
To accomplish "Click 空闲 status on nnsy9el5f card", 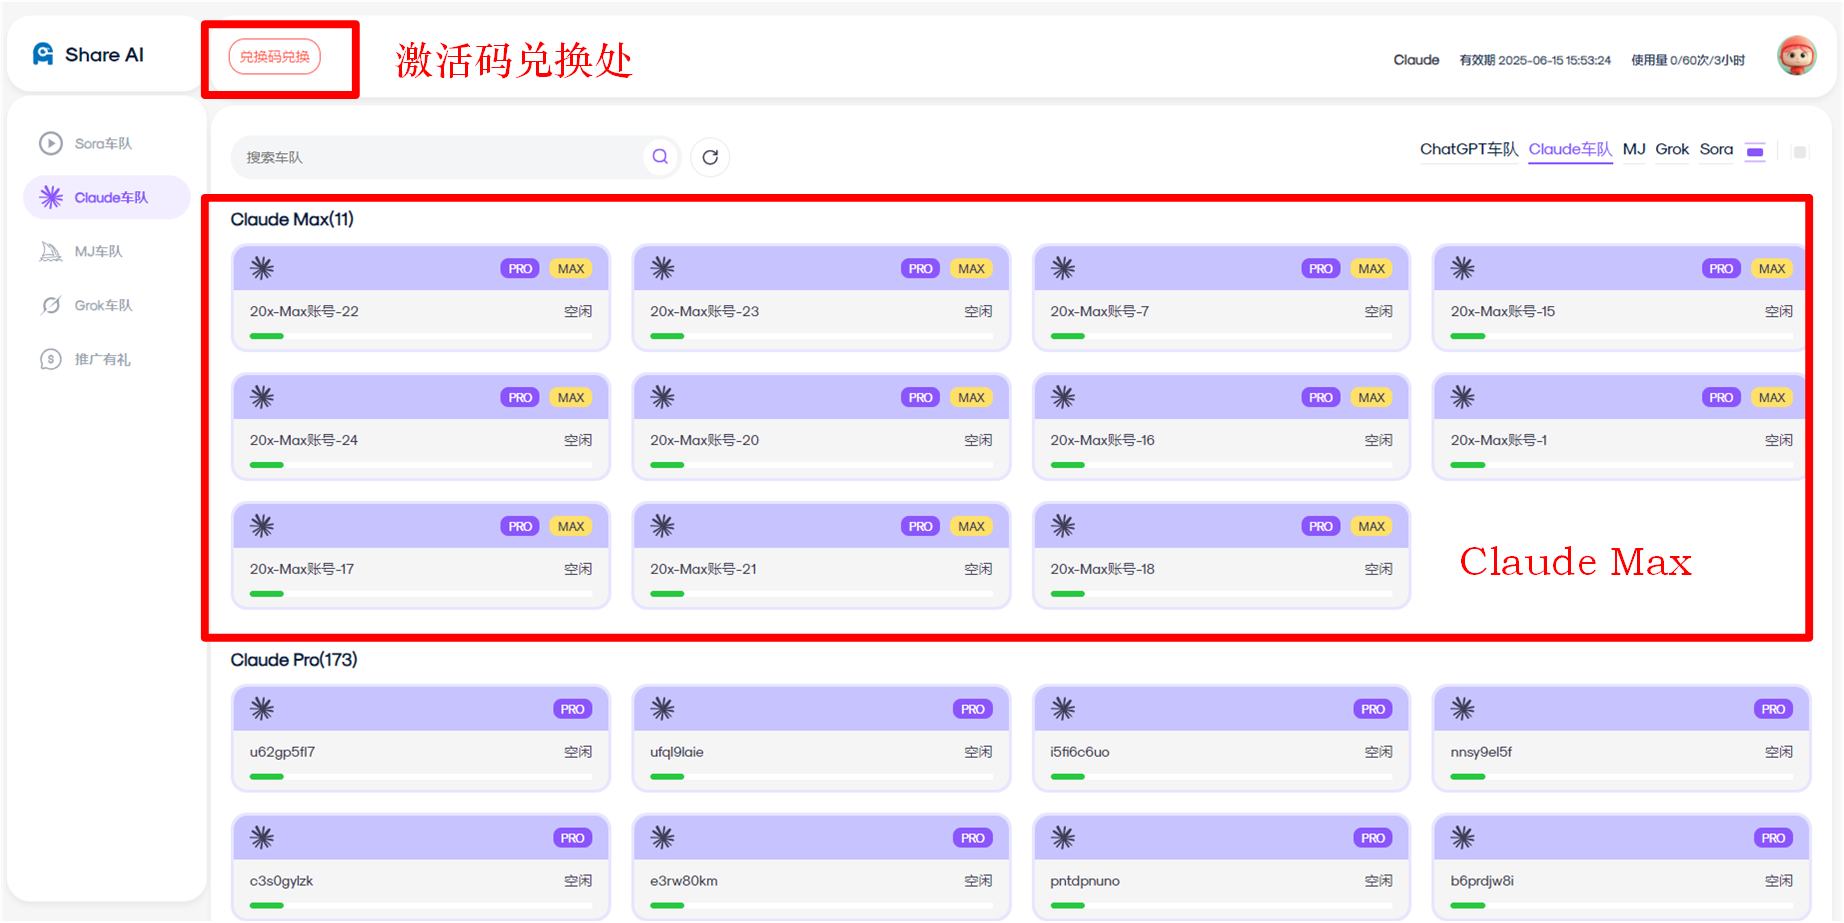I will (1778, 752).
